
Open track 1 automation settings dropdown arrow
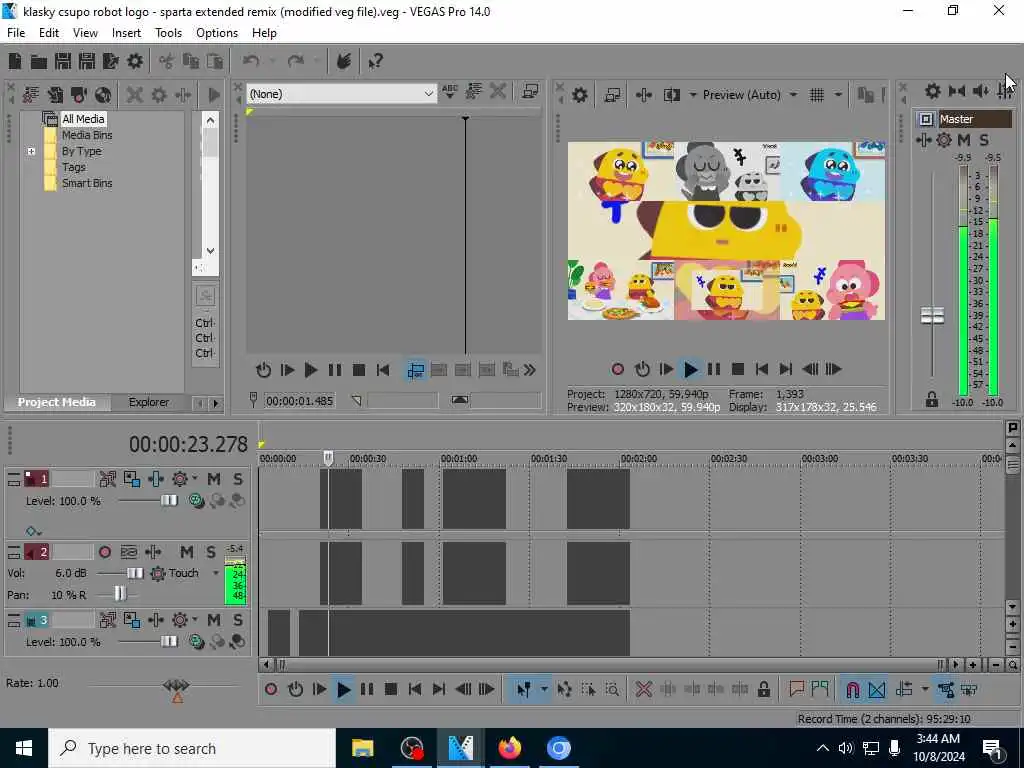click(x=195, y=479)
